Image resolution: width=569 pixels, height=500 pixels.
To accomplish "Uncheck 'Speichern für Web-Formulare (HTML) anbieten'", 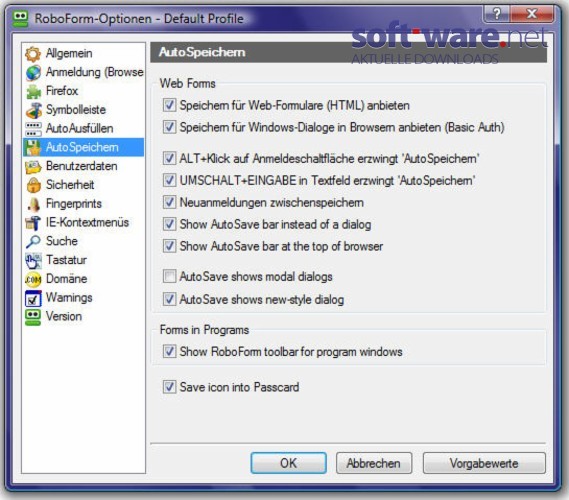I will (169, 105).
